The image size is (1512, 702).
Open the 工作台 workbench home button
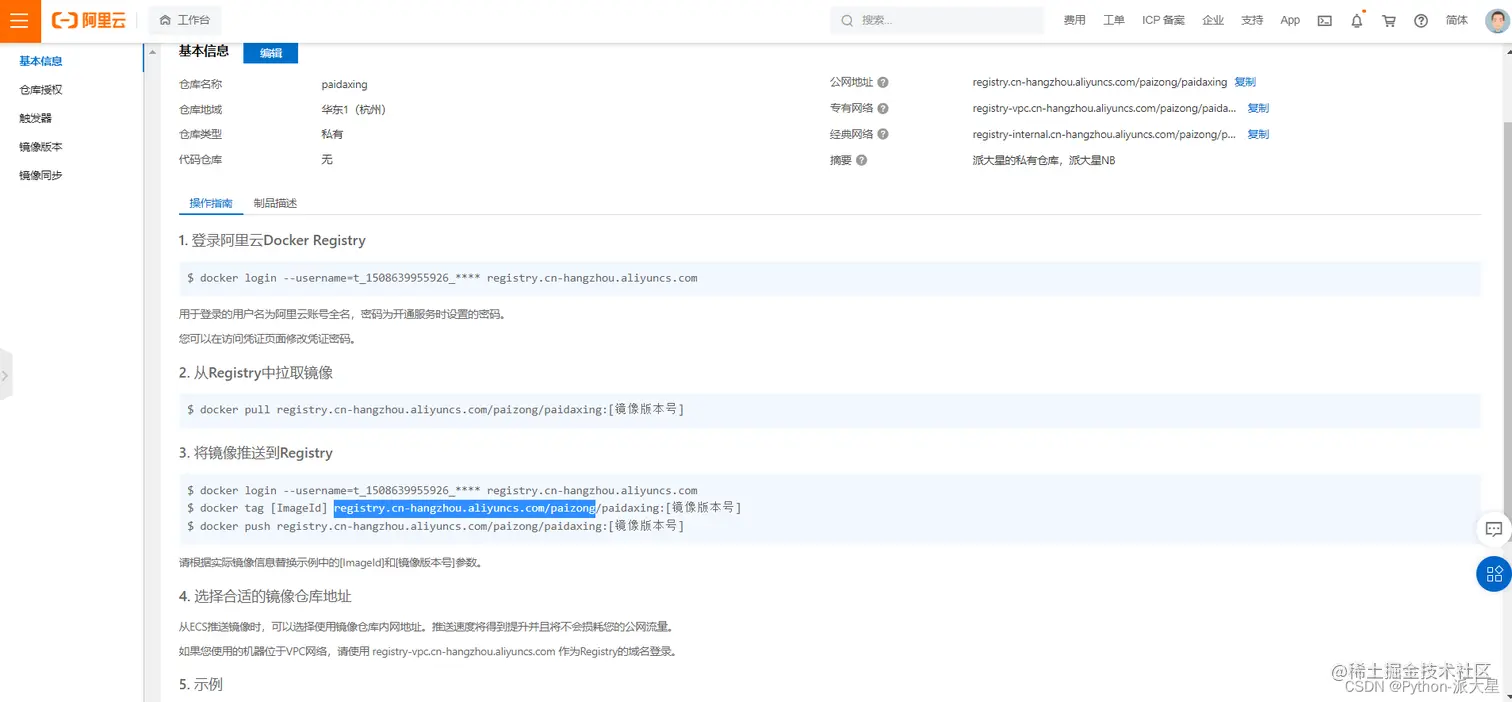185,20
